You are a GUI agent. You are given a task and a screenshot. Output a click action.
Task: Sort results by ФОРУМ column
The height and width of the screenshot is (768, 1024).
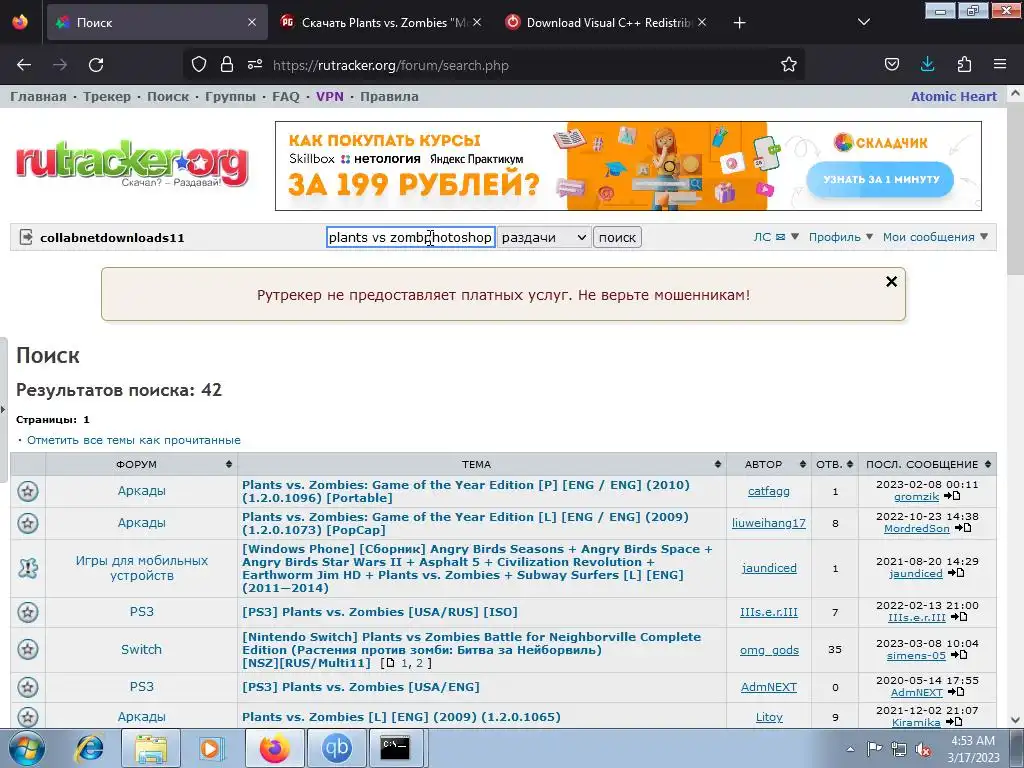pyautogui.click(x=141, y=464)
